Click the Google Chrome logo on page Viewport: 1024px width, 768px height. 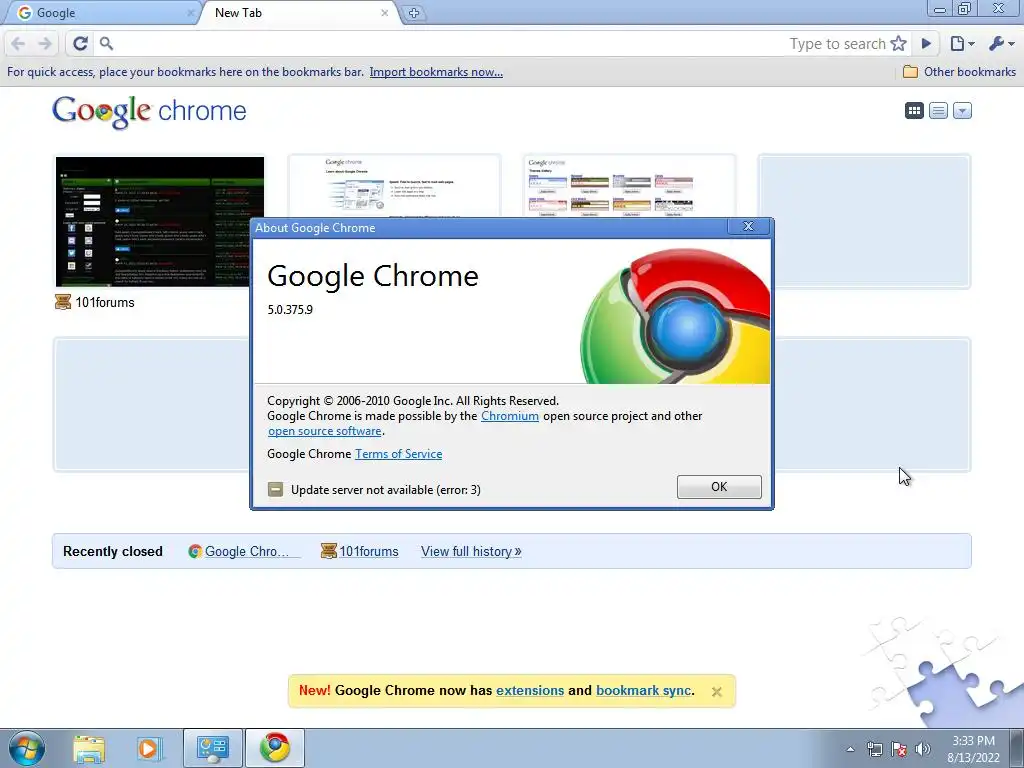tap(150, 112)
